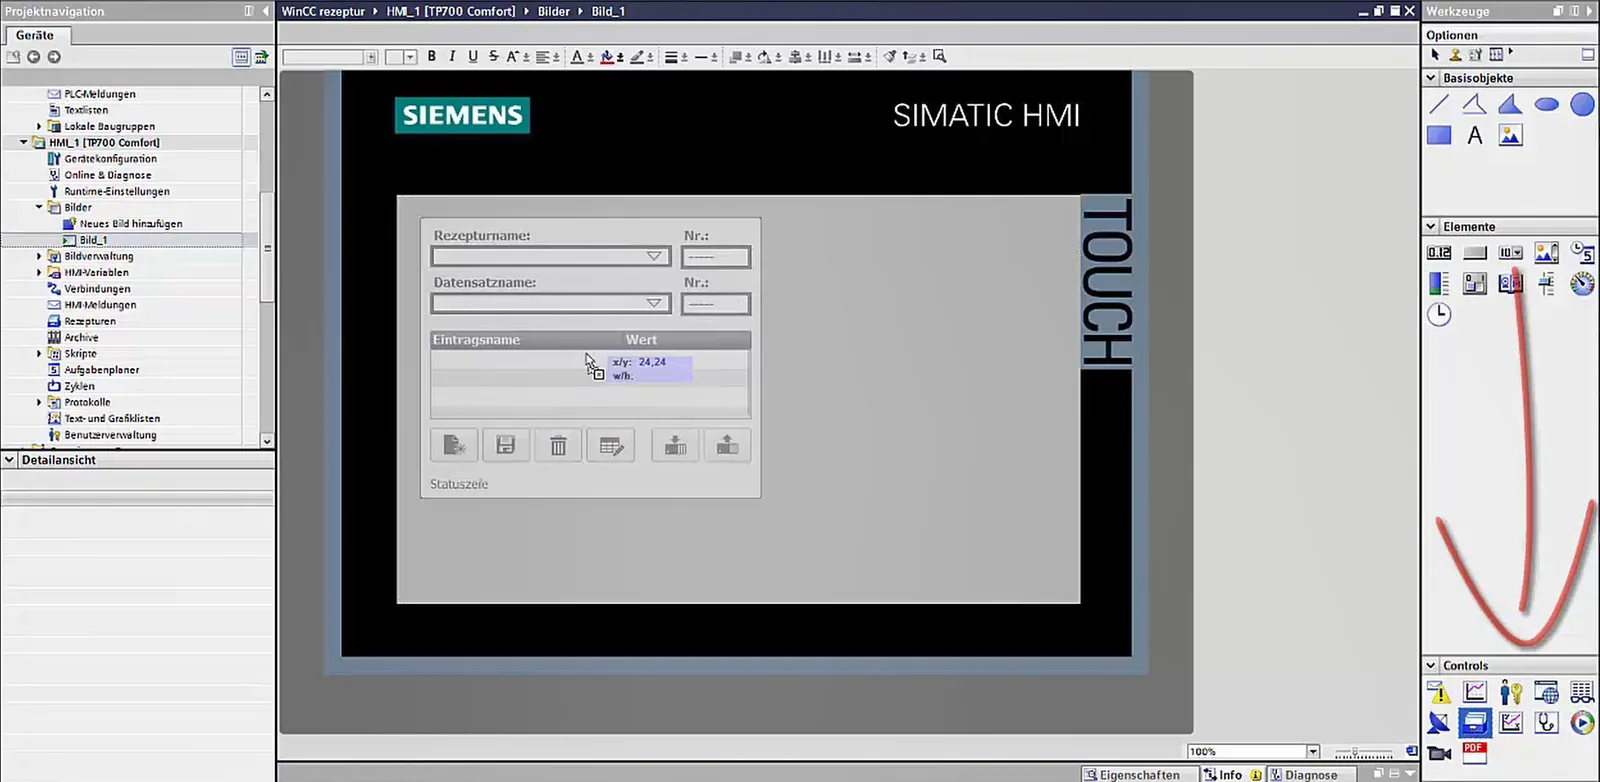Toggle bold text formatting
The height and width of the screenshot is (782, 1600).
(x=432, y=57)
